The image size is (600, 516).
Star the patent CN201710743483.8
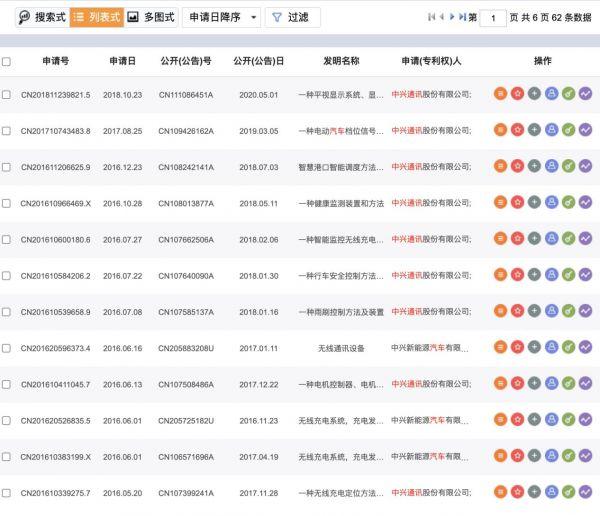coord(517,130)
